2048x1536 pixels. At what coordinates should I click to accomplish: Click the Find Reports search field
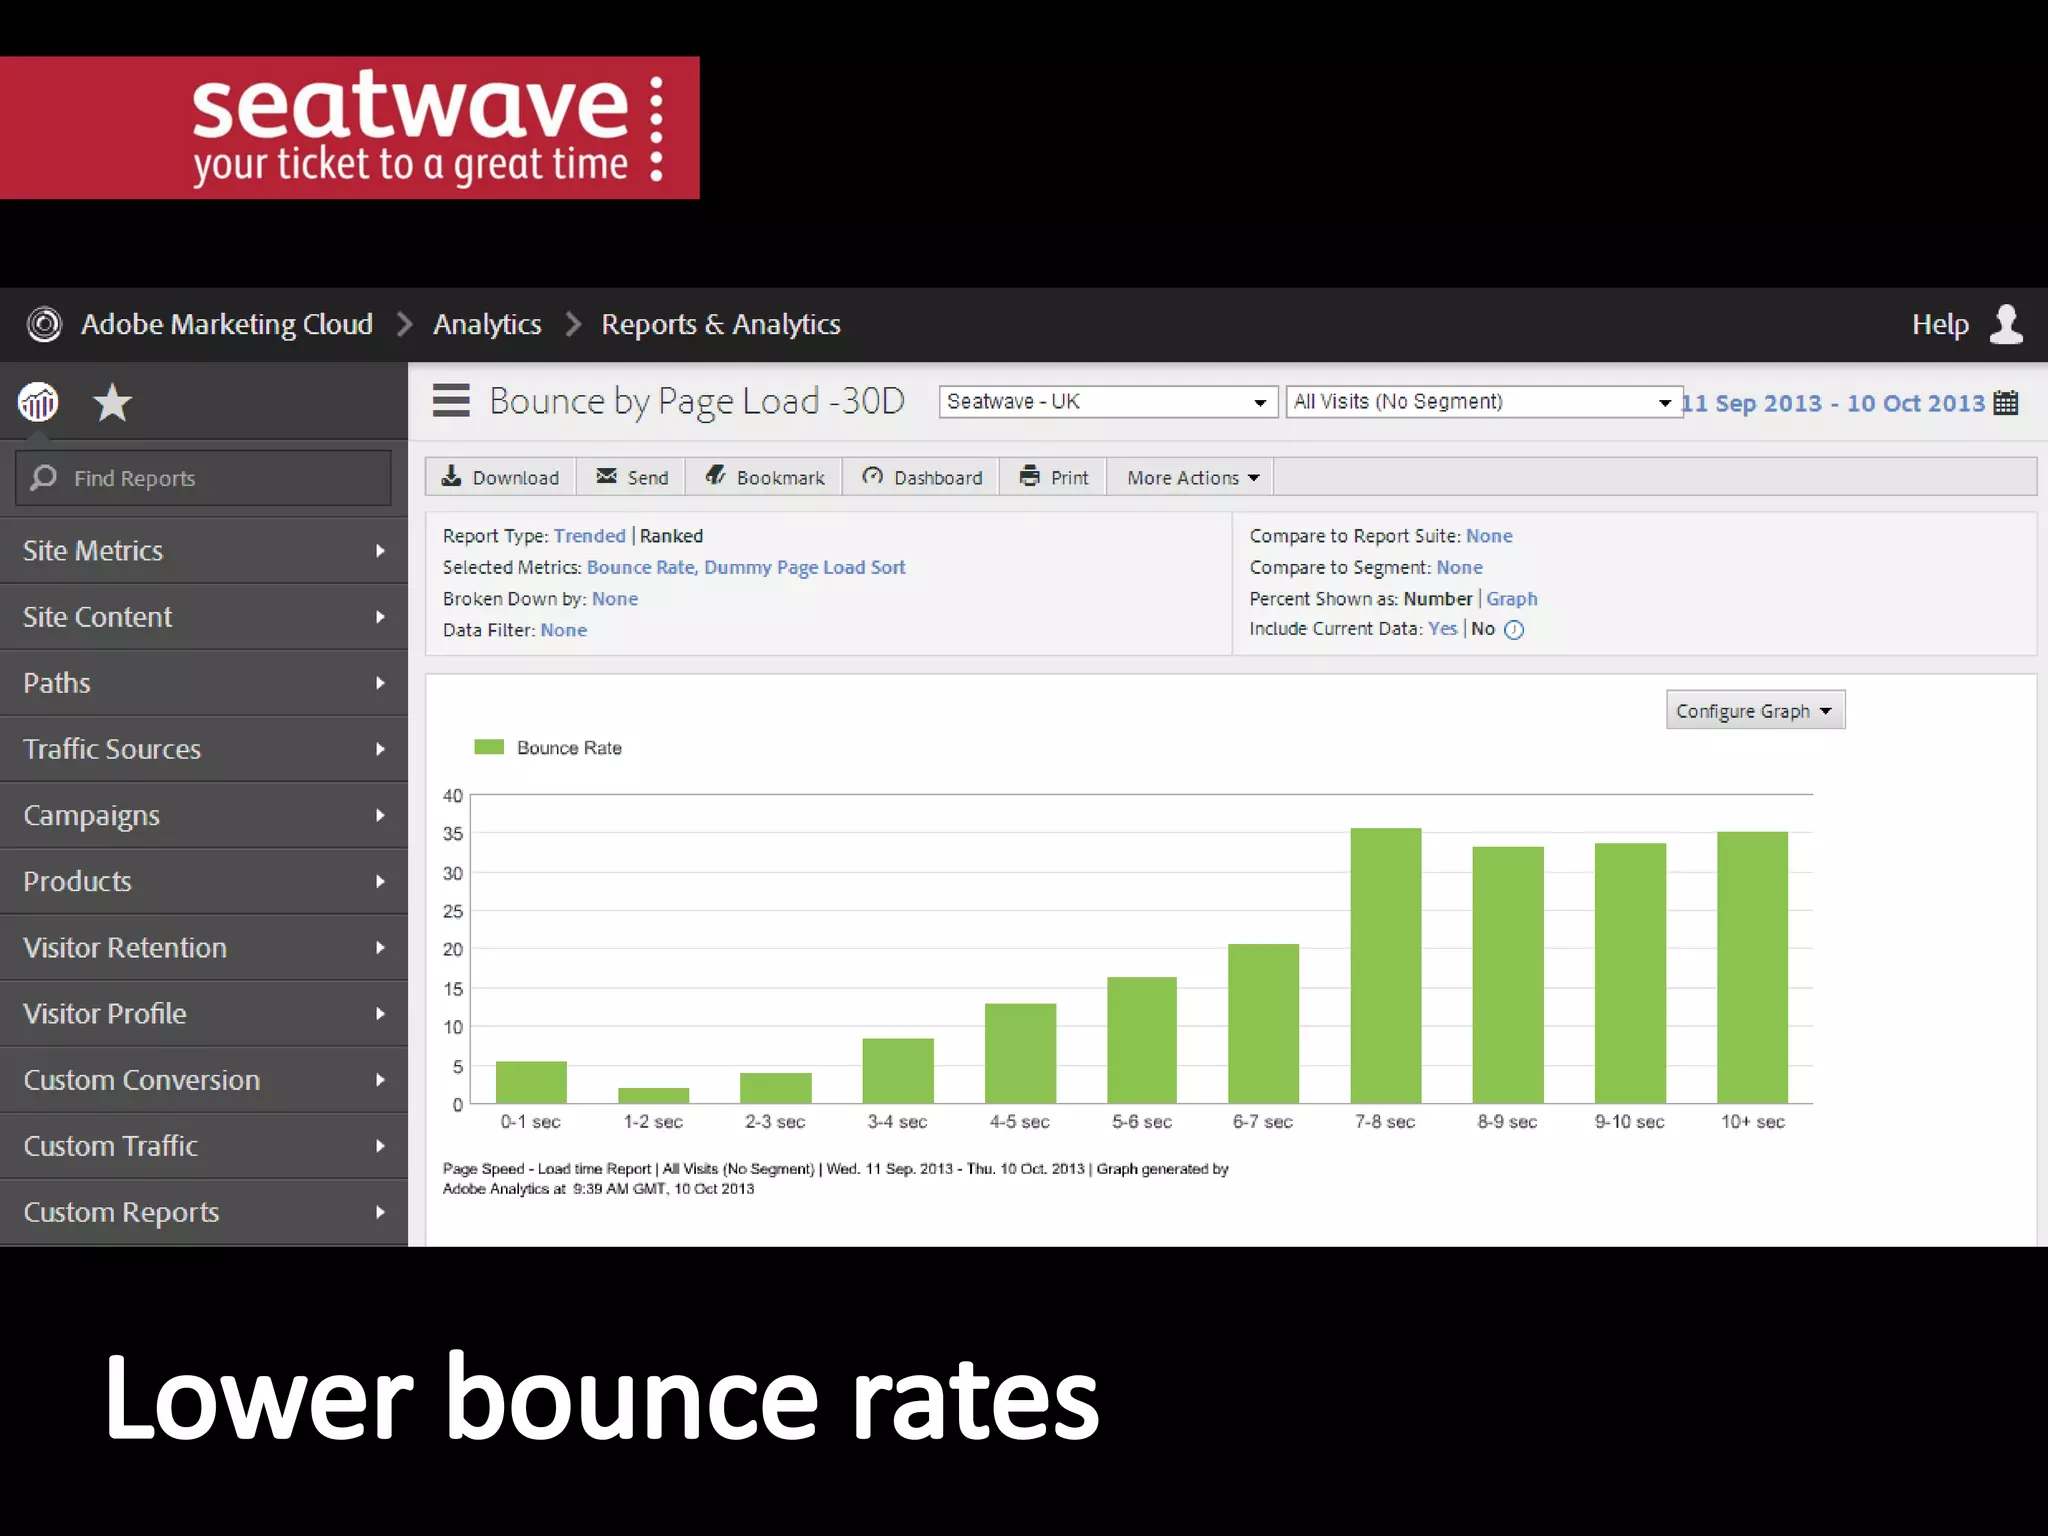(204, 478)
